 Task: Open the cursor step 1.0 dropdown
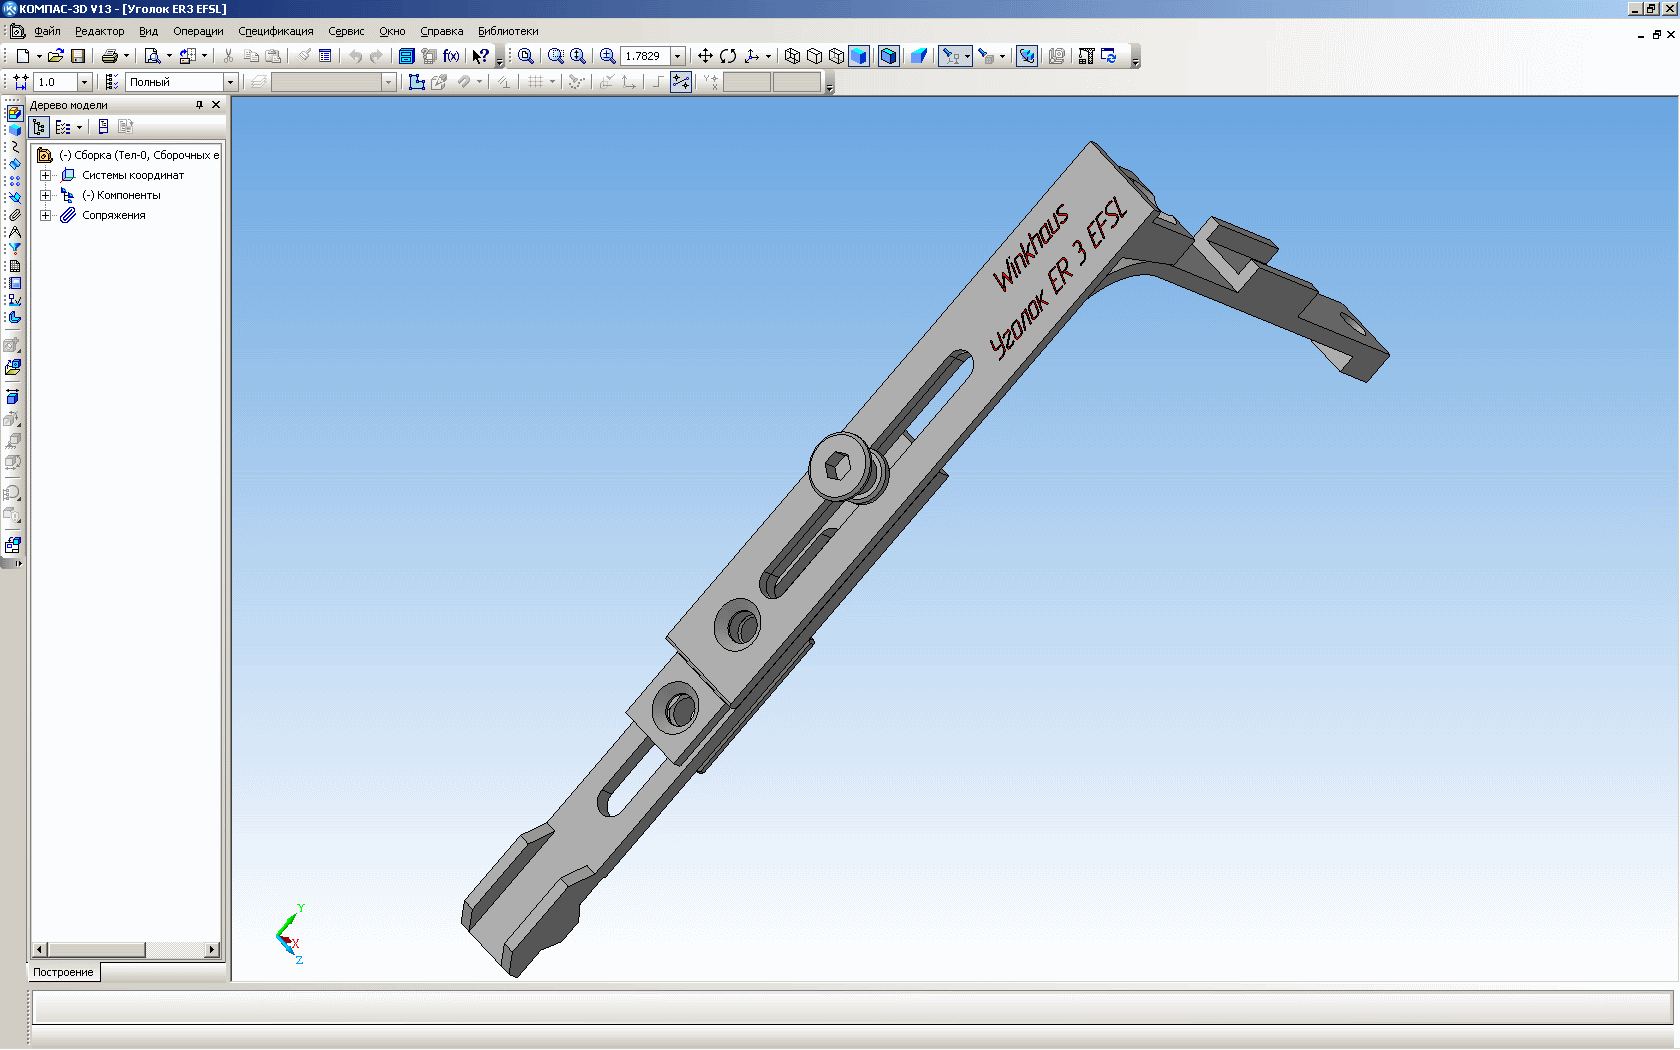[84, 82]
